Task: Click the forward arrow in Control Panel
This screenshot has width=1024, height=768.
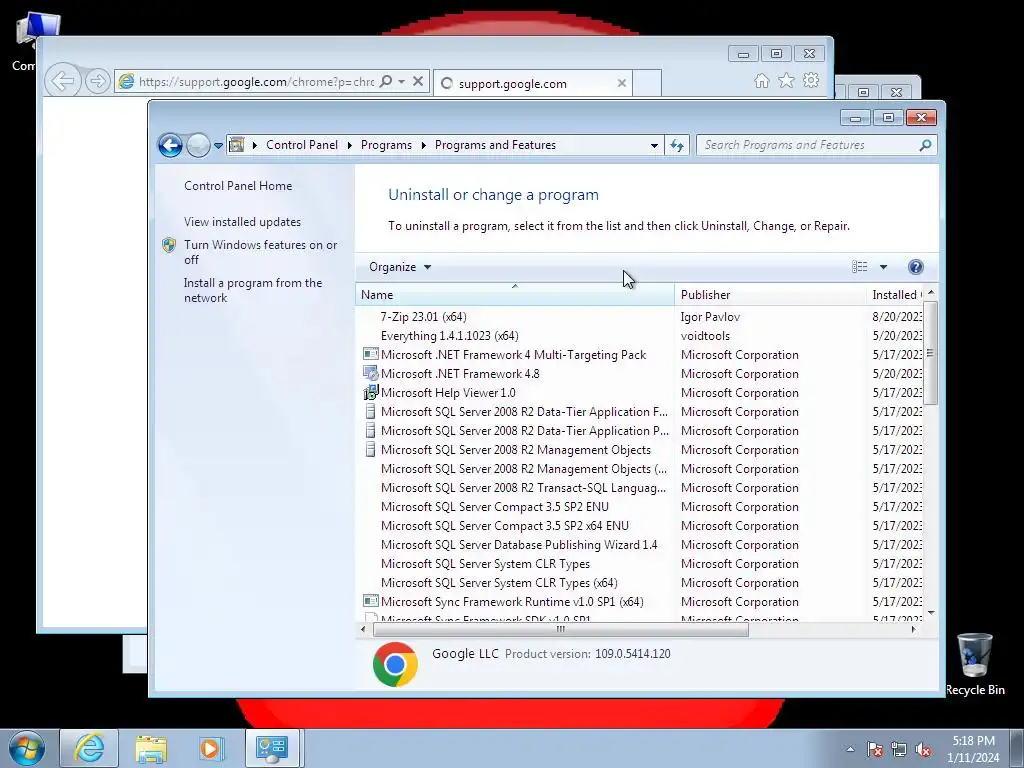Action: click(198, 145)
